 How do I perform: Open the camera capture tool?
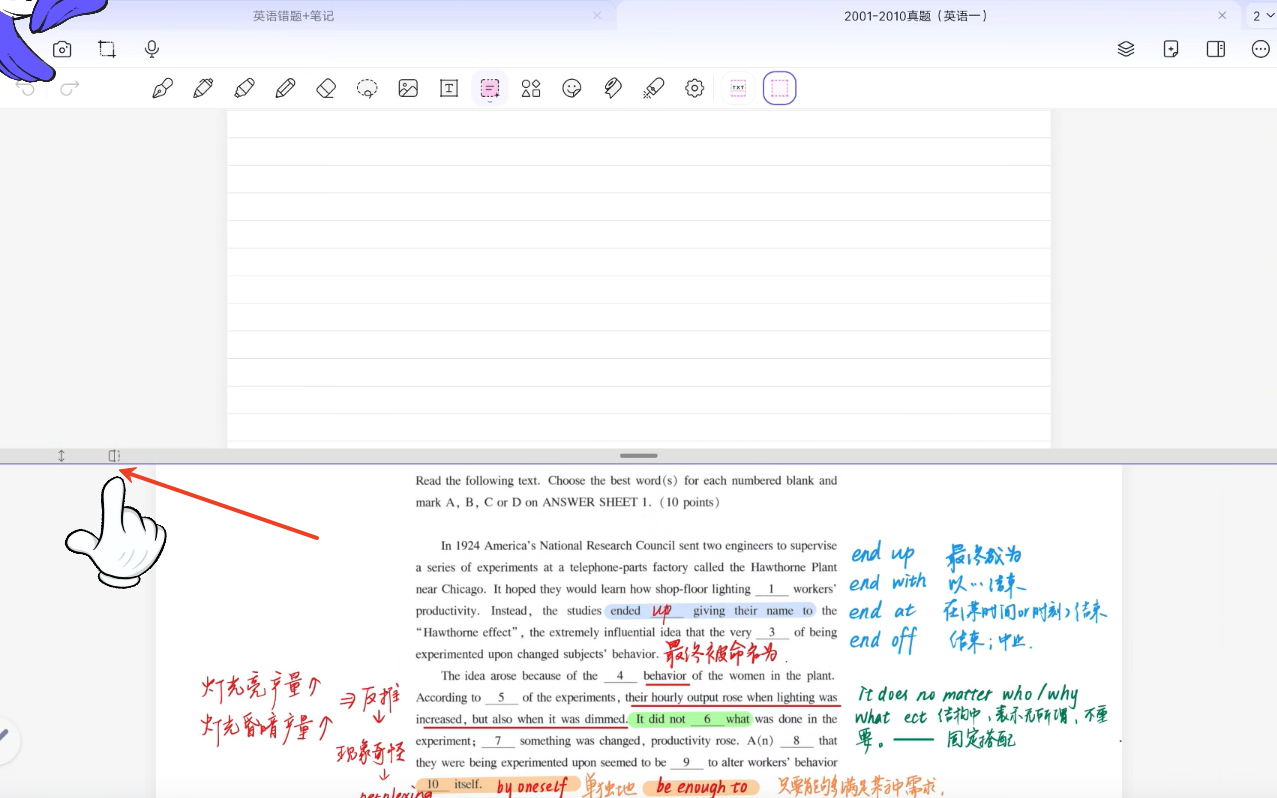(x=62, y=49)
